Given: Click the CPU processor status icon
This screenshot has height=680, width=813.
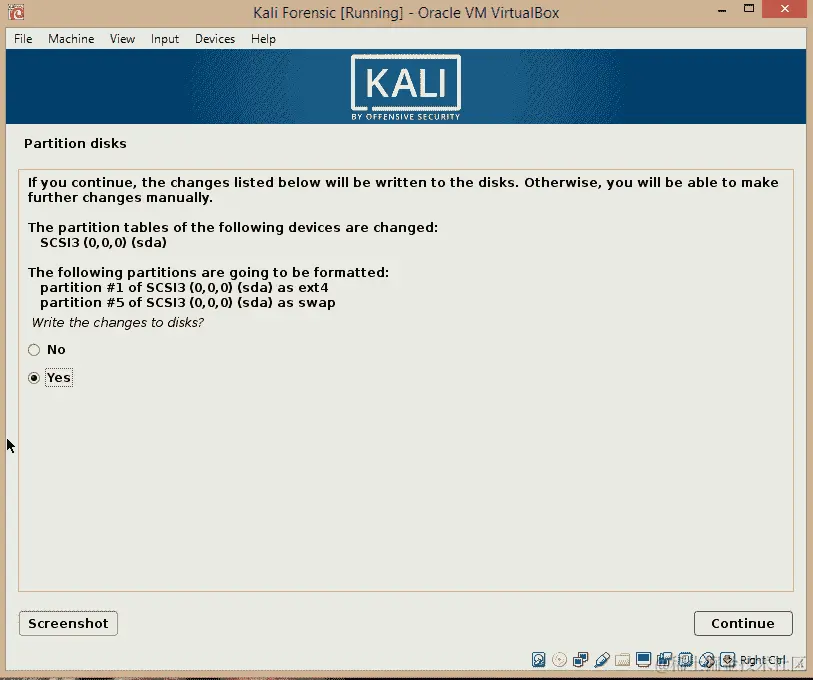Looking at the screenshot, I should pyautogui.click(x=685, y=660).
